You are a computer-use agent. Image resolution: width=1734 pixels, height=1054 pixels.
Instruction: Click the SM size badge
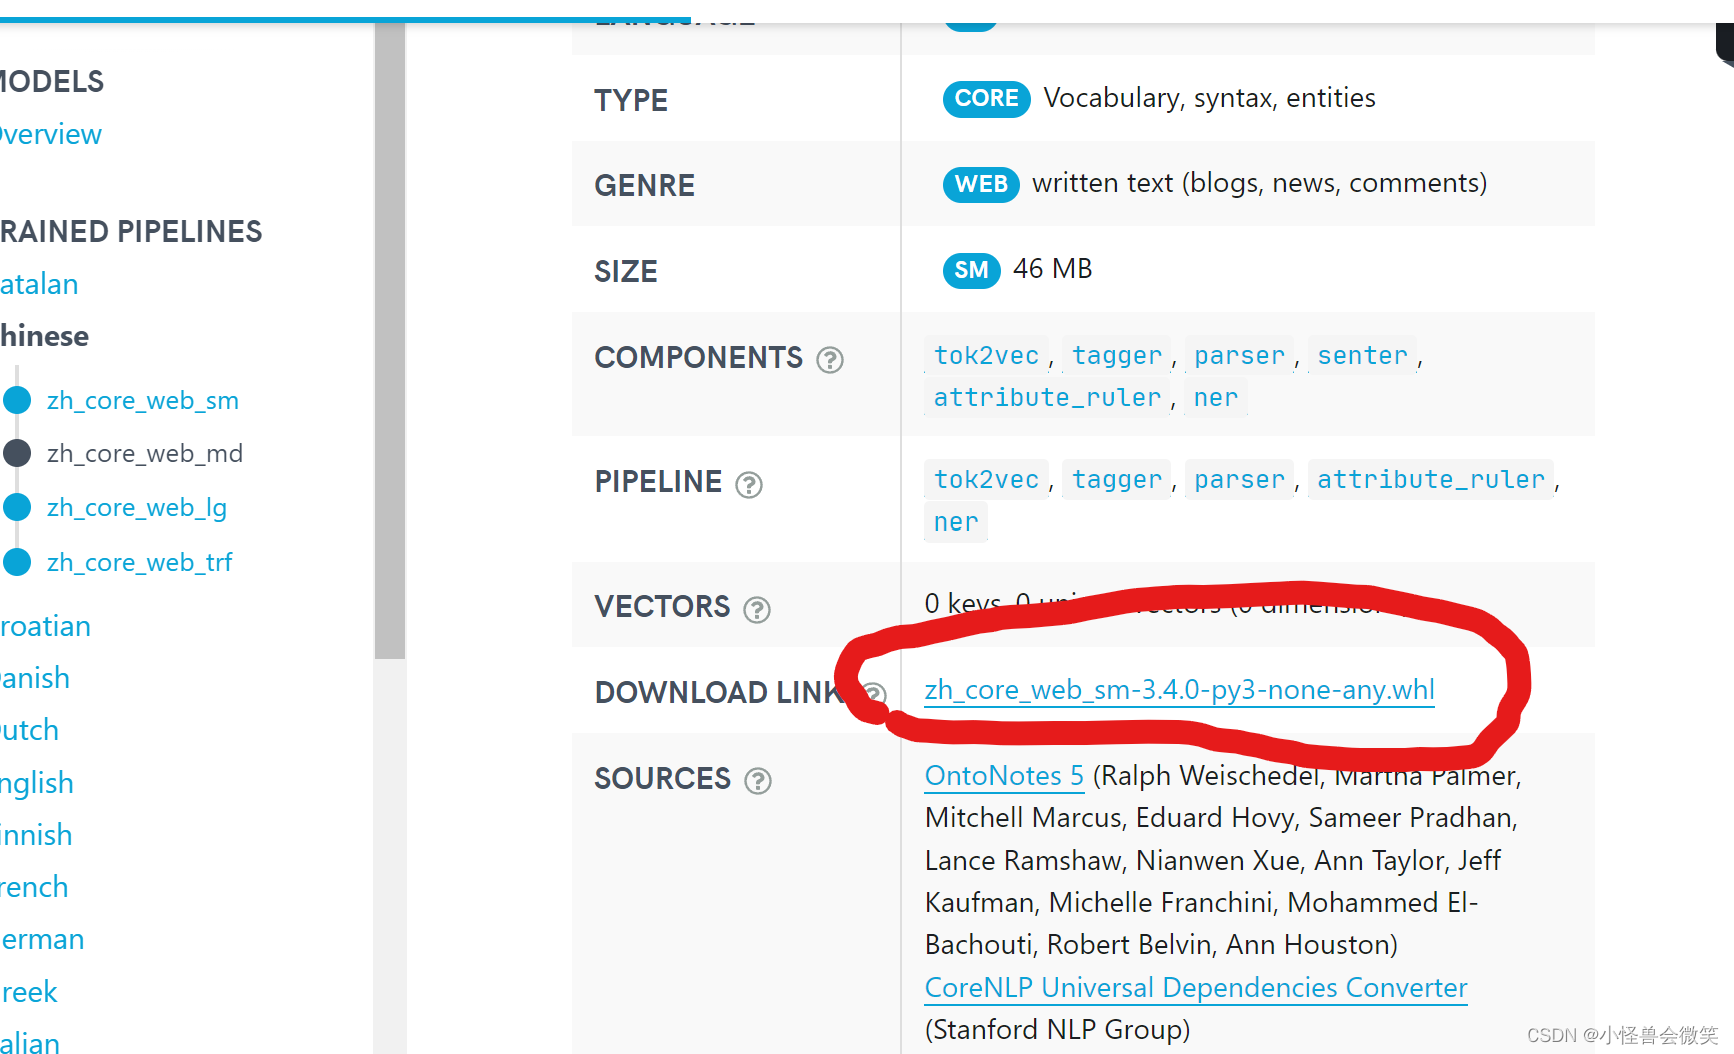tap(971, 270)
